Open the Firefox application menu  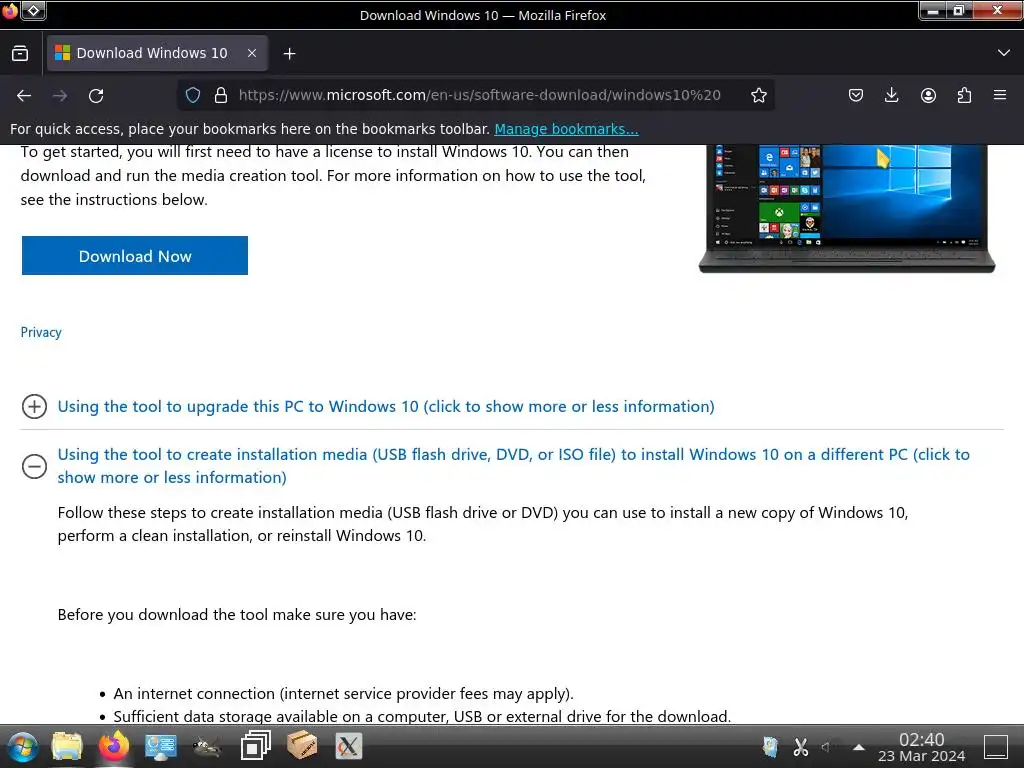pyautogui.click(x=1000, y=95)
